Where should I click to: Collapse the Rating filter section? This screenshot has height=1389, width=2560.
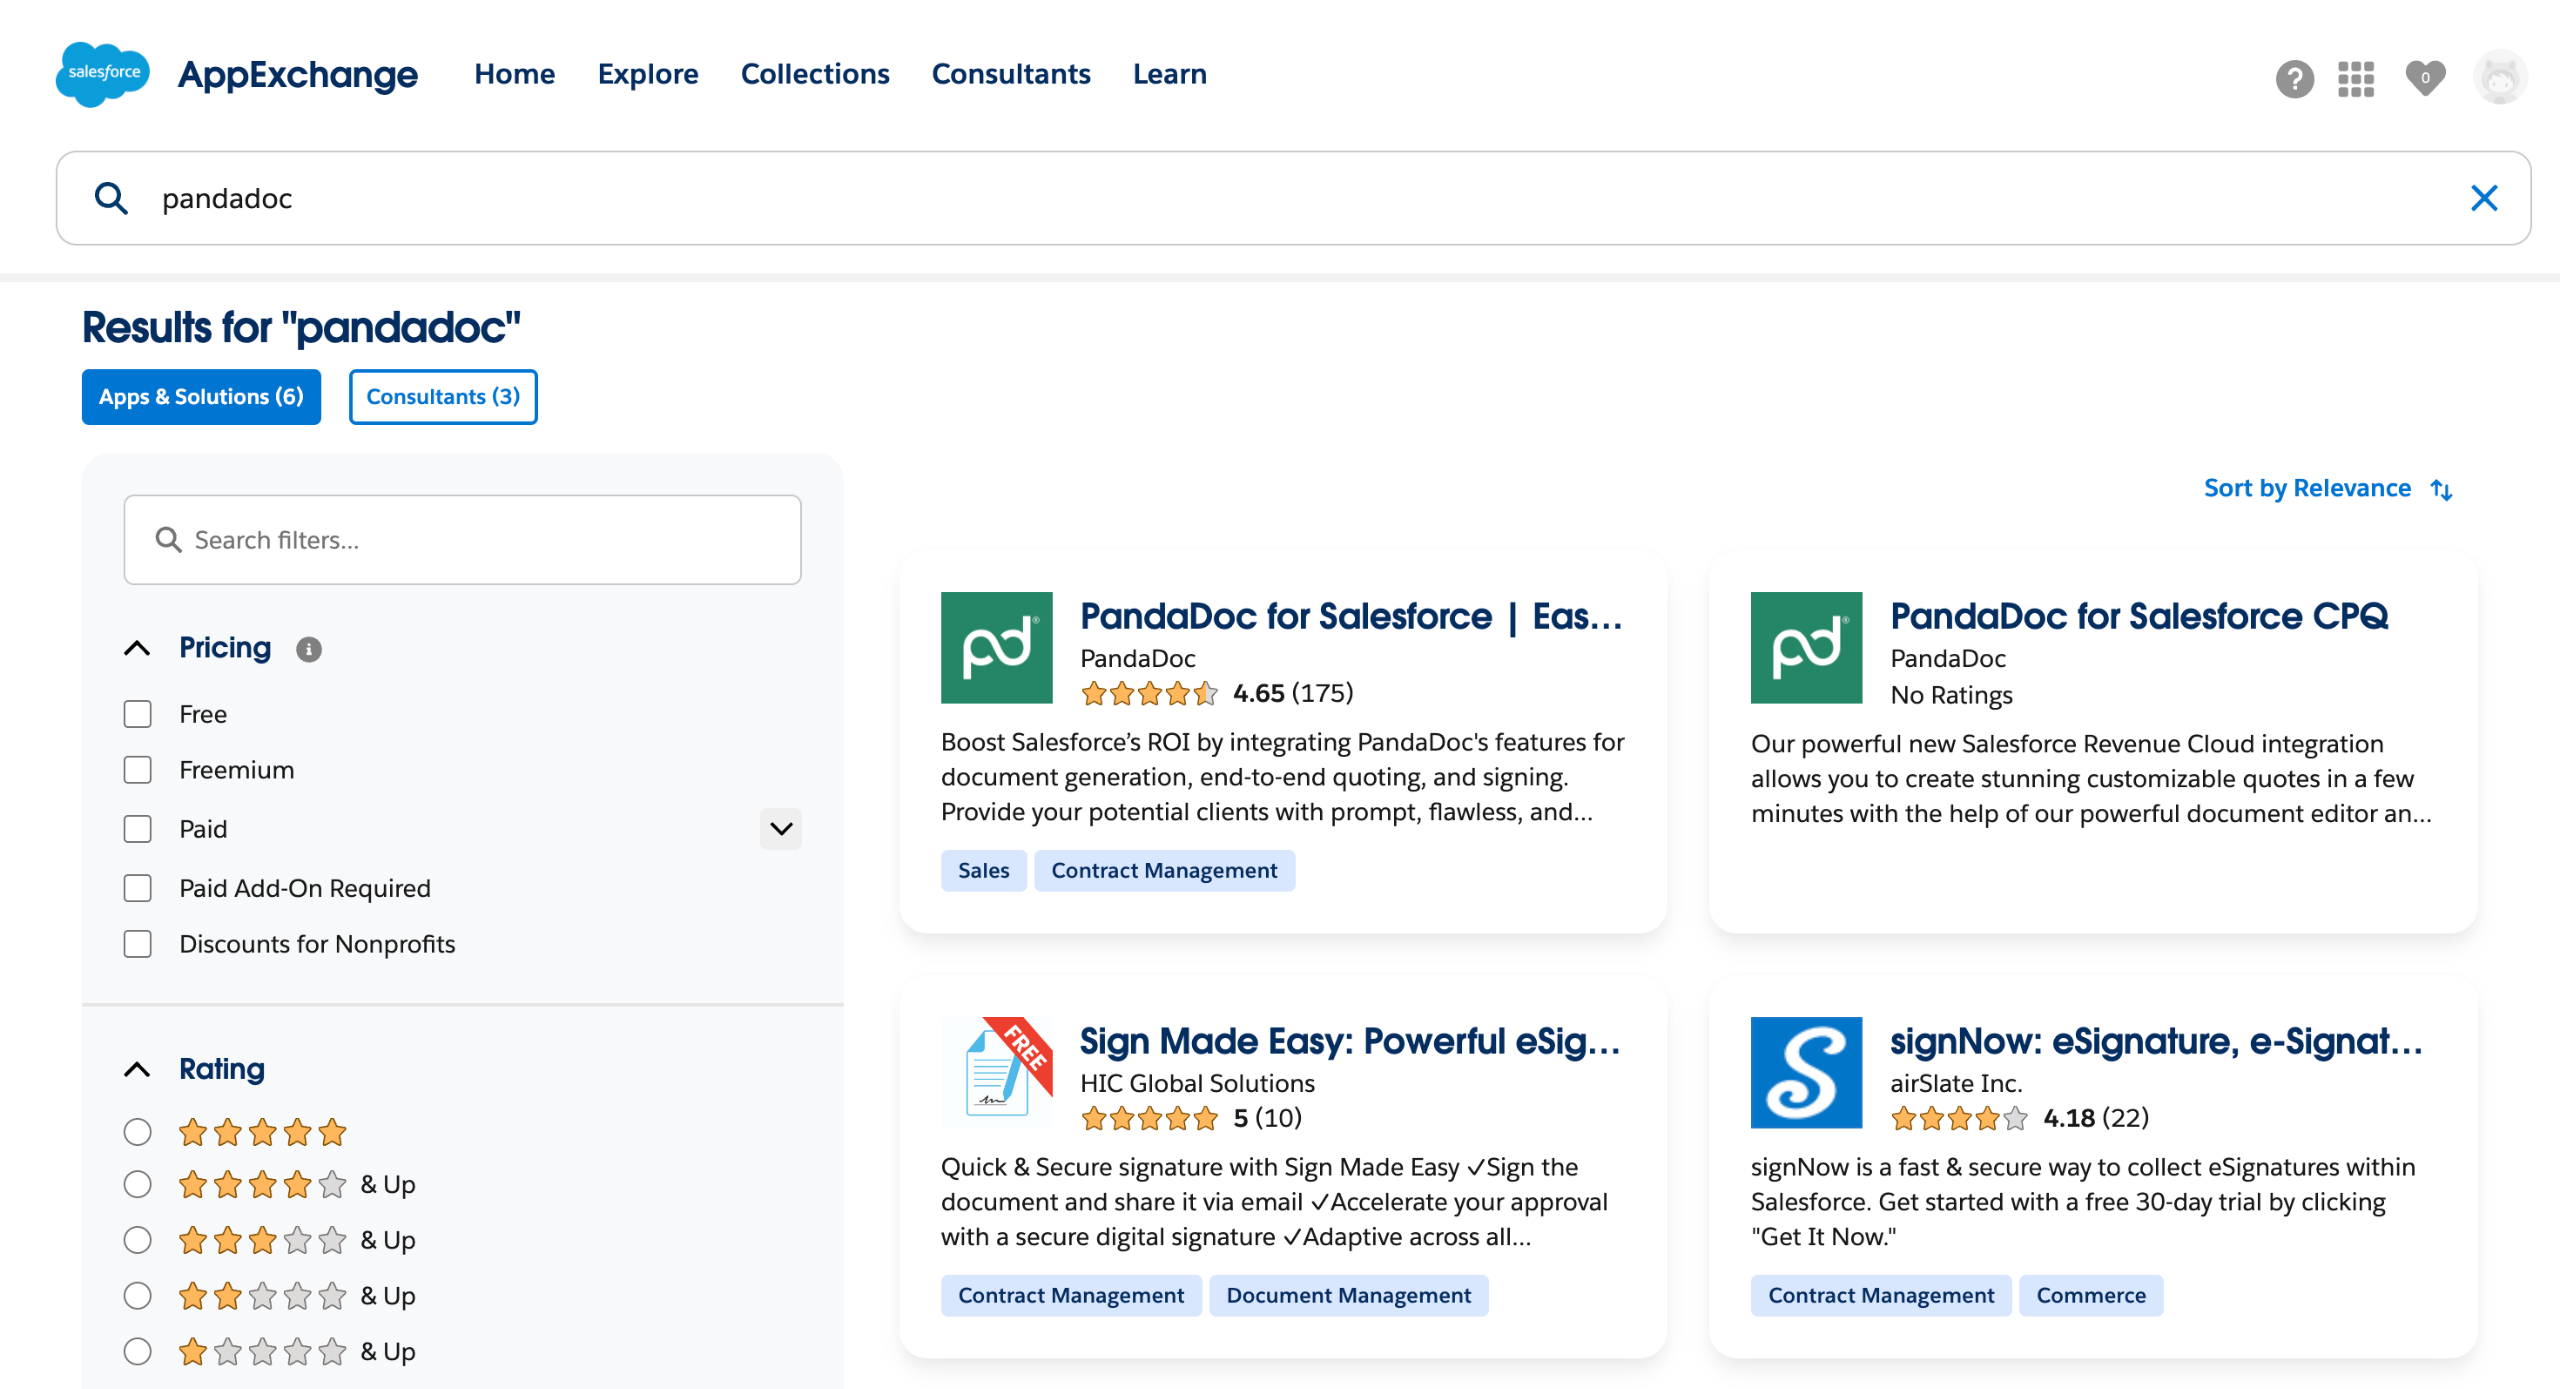click(x=138, y=1069)
